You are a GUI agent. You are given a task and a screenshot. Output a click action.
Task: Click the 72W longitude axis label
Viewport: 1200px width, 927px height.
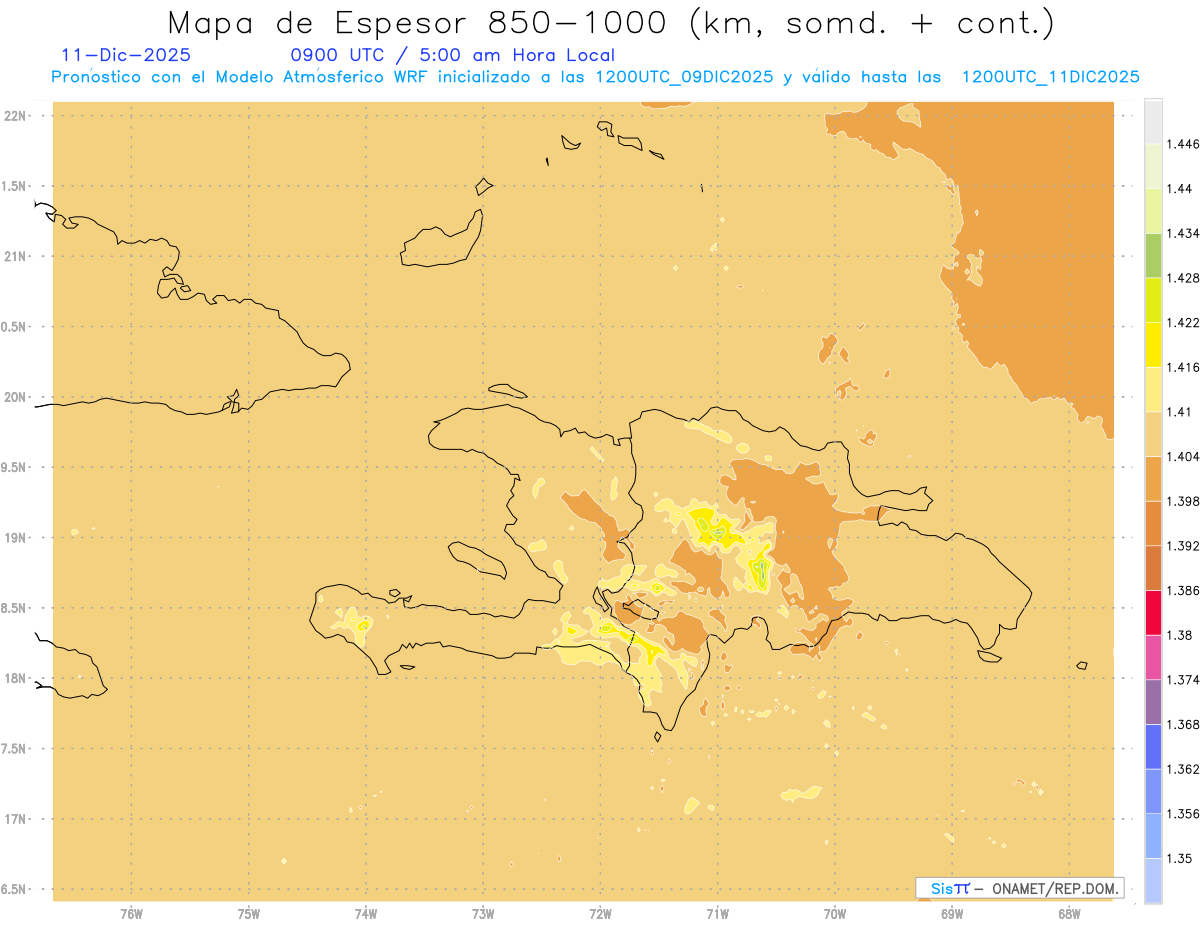click(x=601, y=914)
